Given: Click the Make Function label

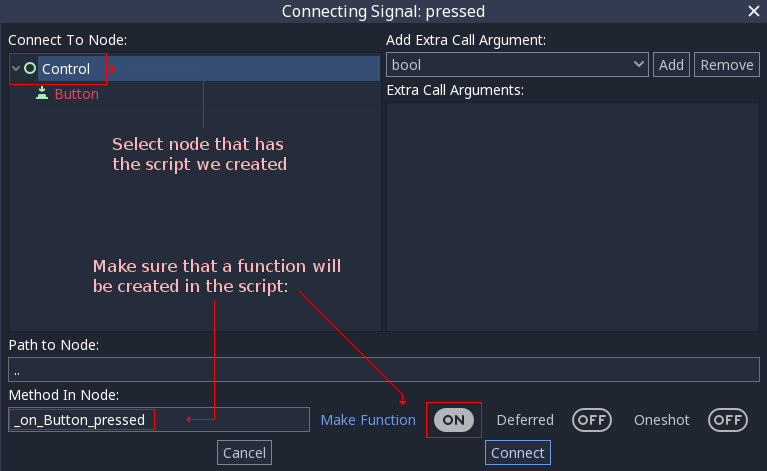Looking at the screenshot, I should click(x=368, y=420).
